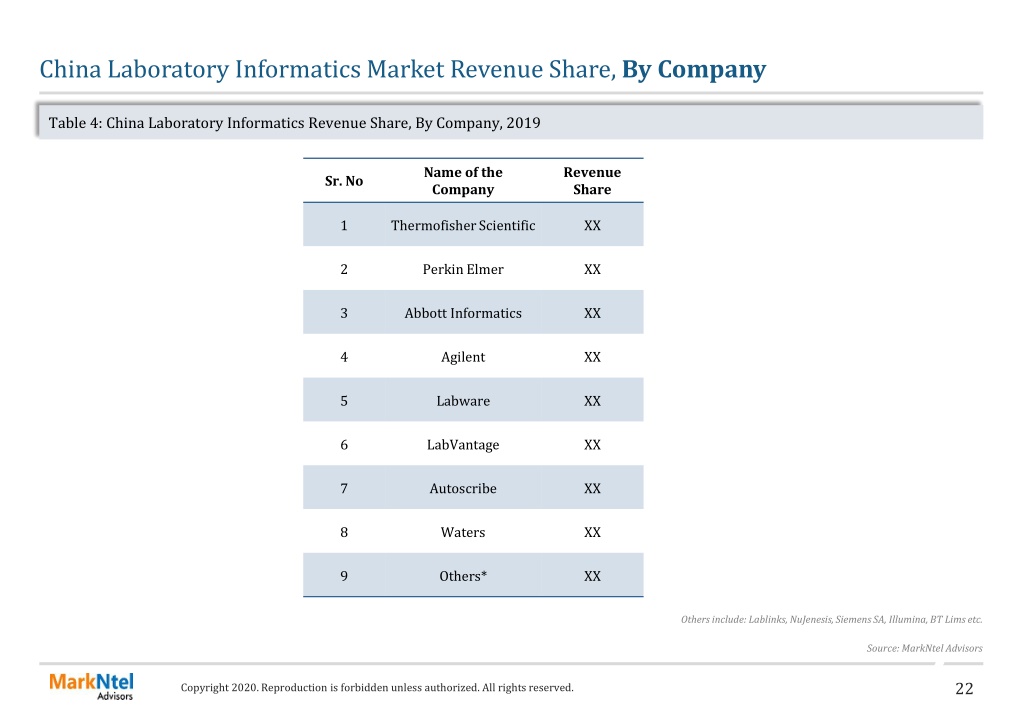1023x708 pixels.
Task: Select the 'Agilent' cell
Action: click(x=463, y=357)
